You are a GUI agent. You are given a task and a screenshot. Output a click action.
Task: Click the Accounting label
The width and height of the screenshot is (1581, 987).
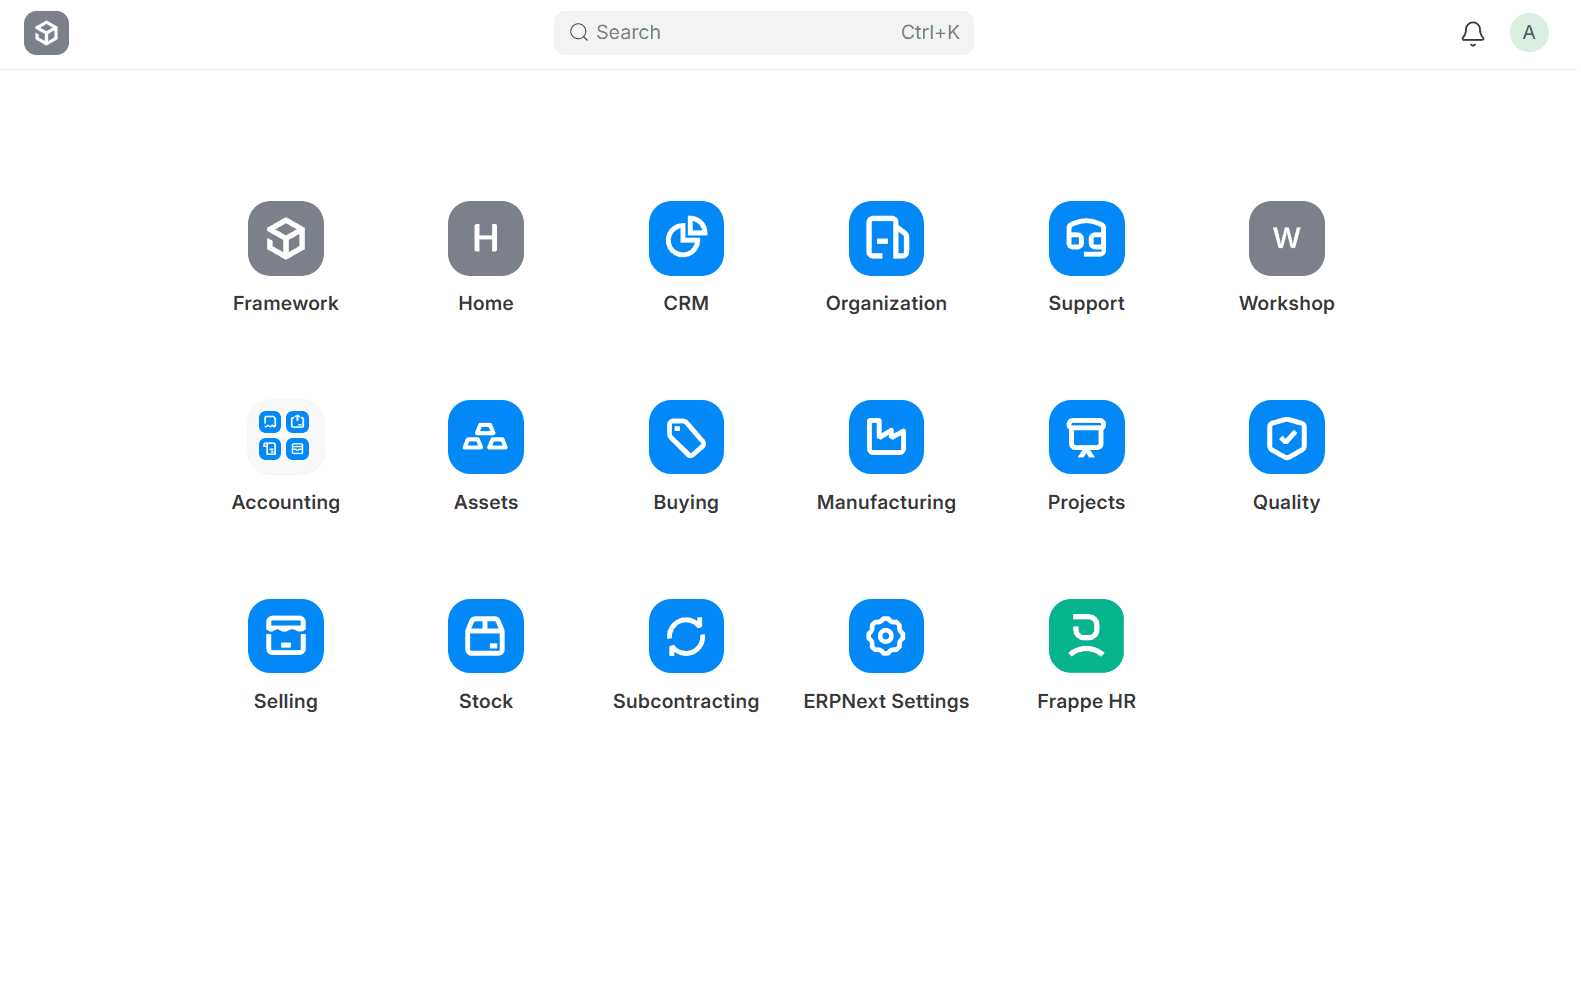(286, 503)
